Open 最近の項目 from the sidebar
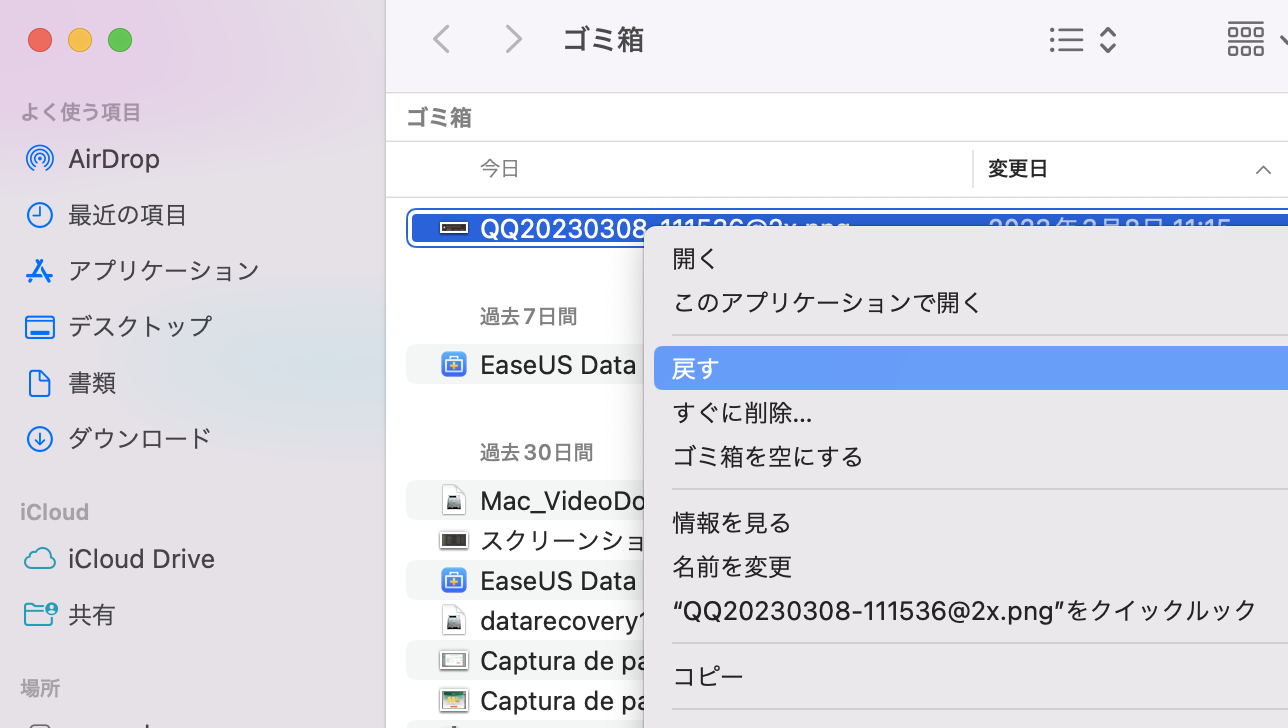The height and width of the screenshot is (728, 1288). click(40, 214)
